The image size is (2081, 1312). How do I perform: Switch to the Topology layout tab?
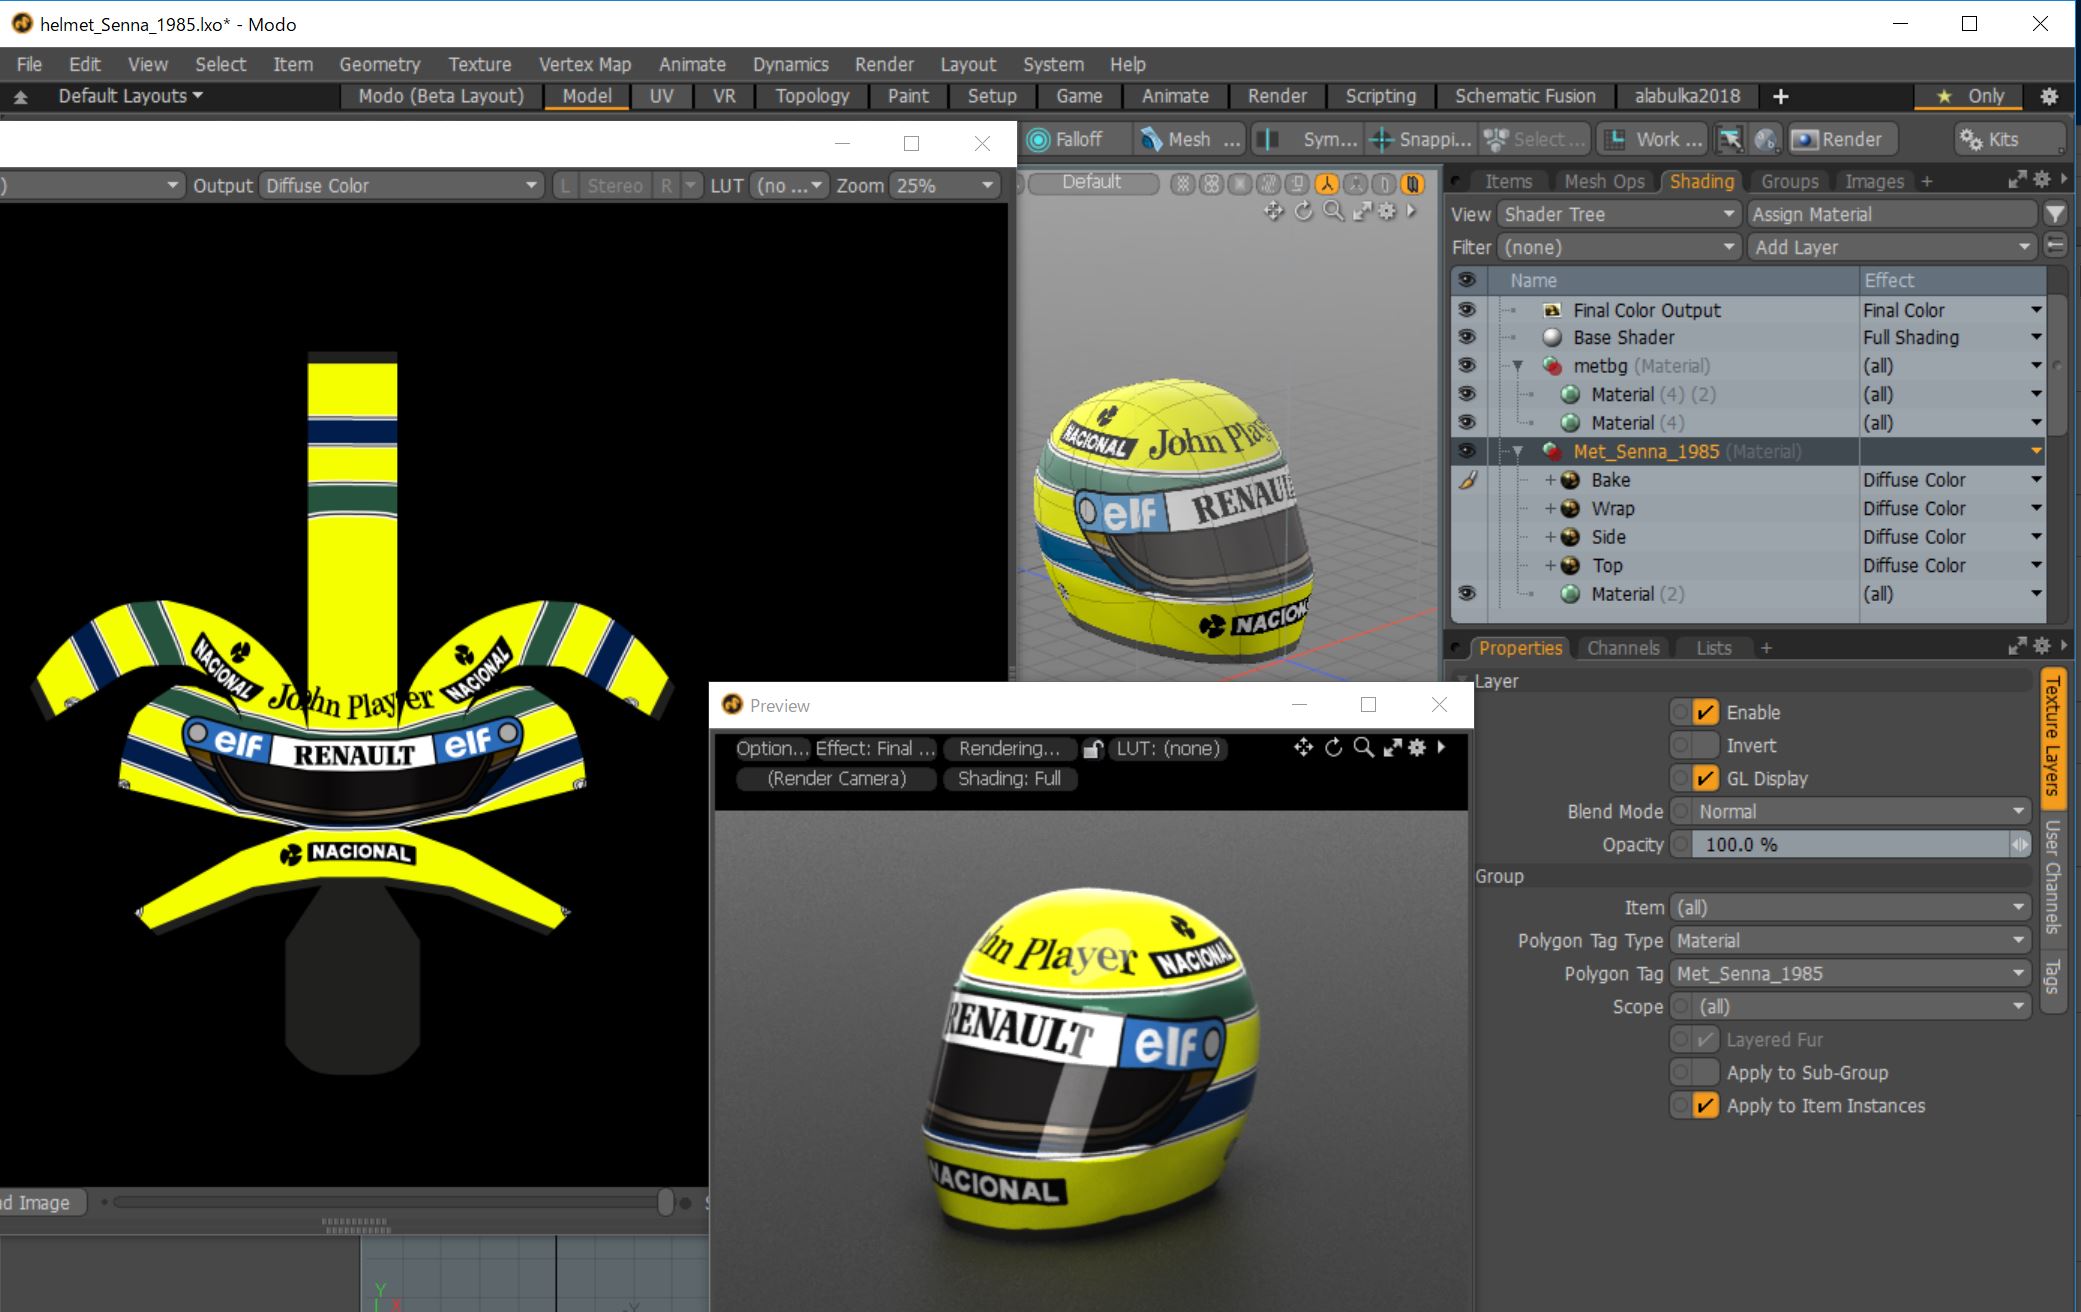[x=812, y=96]
